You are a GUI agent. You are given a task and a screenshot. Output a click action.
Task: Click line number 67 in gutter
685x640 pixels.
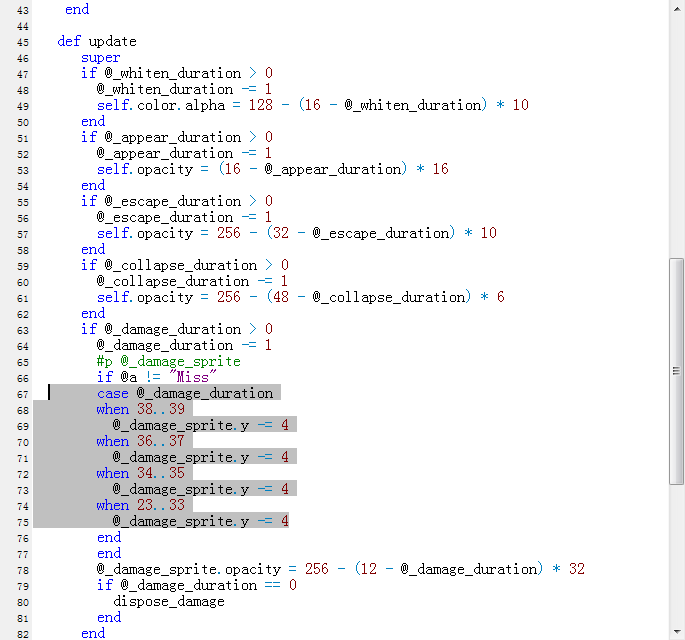click(x=23, y=394)
